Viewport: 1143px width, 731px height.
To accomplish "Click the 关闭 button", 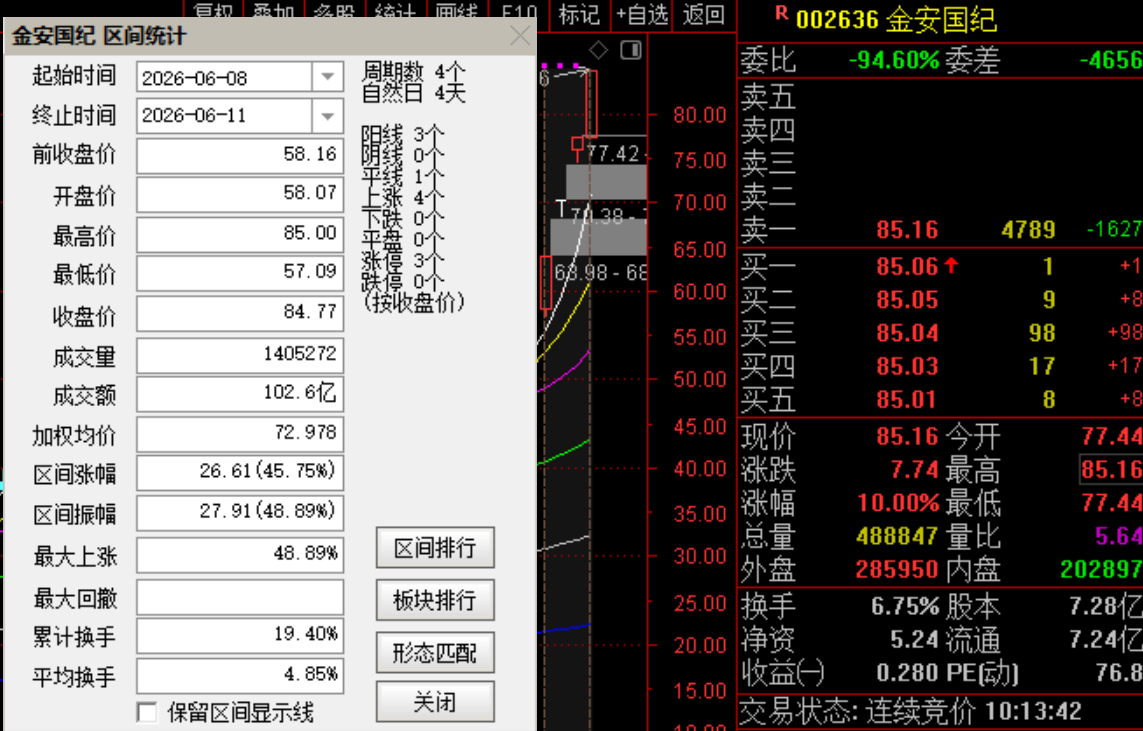I will (435, 702).
